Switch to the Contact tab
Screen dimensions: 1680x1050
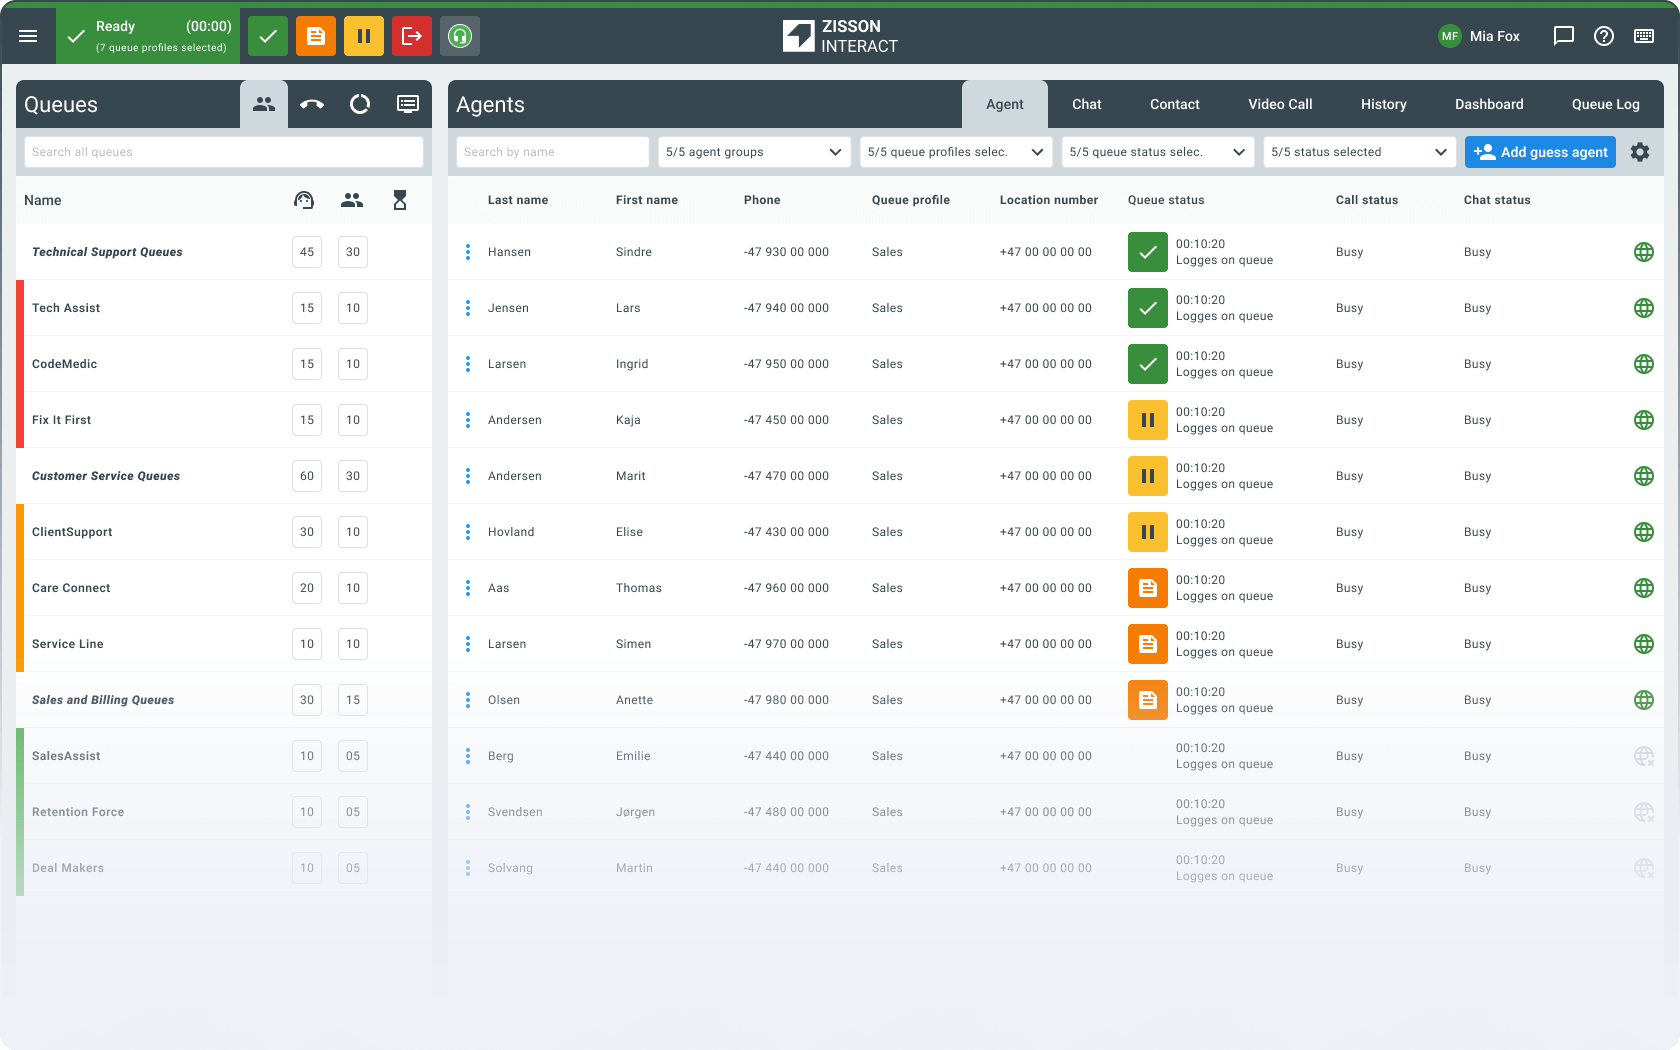point(1175,104)
